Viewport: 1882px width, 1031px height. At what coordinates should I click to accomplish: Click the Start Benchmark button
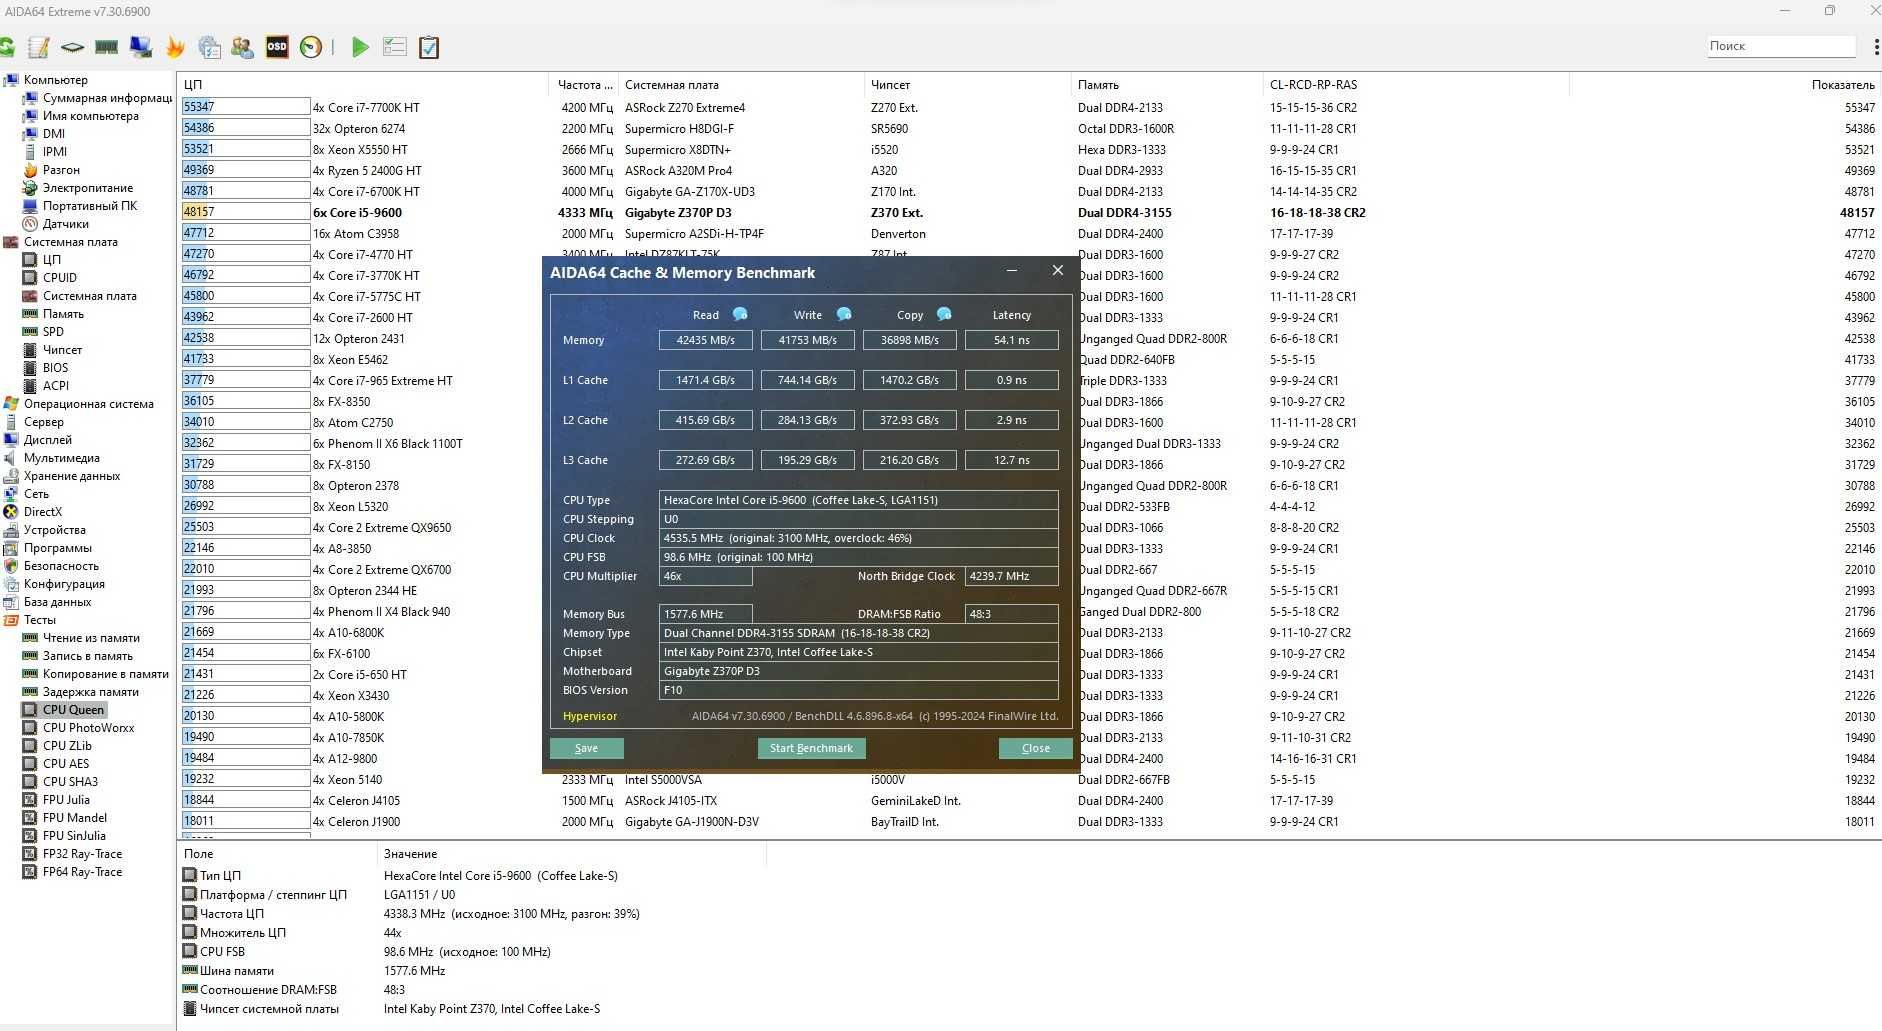[811, 748]
